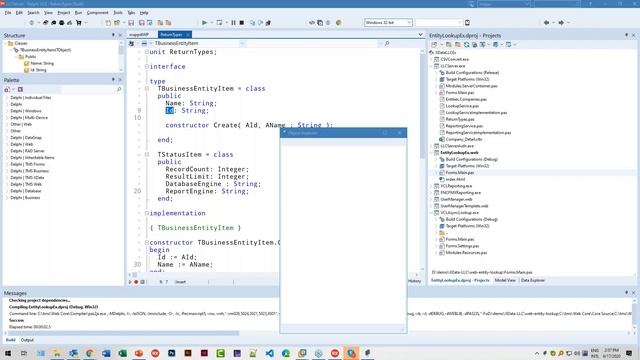Open Chrome from the taskbar

89,353
